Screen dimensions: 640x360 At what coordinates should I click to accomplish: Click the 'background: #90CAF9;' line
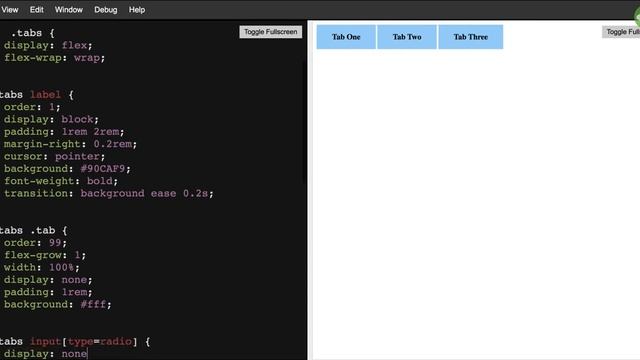pos(67,169)
